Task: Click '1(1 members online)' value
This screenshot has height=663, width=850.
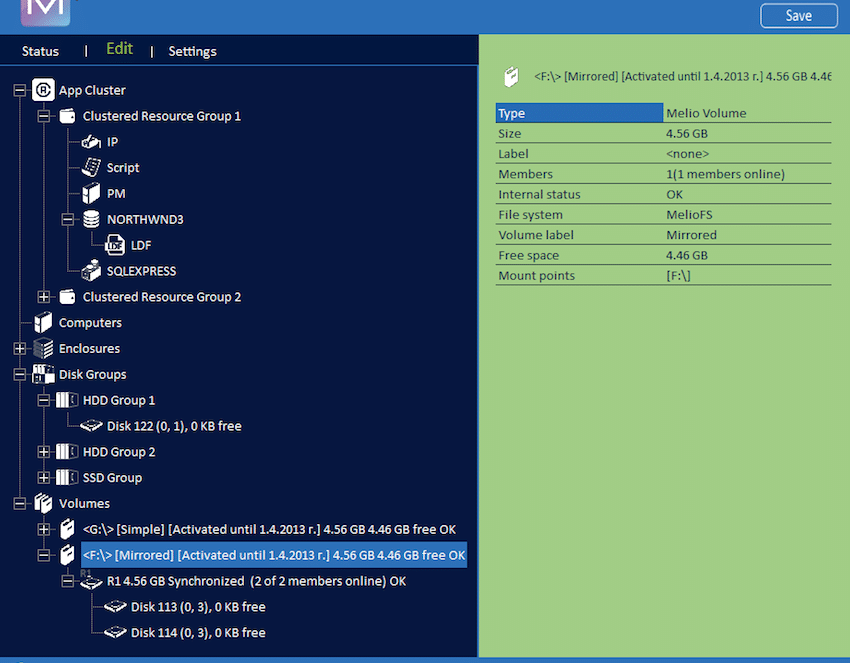Action: 725,174
